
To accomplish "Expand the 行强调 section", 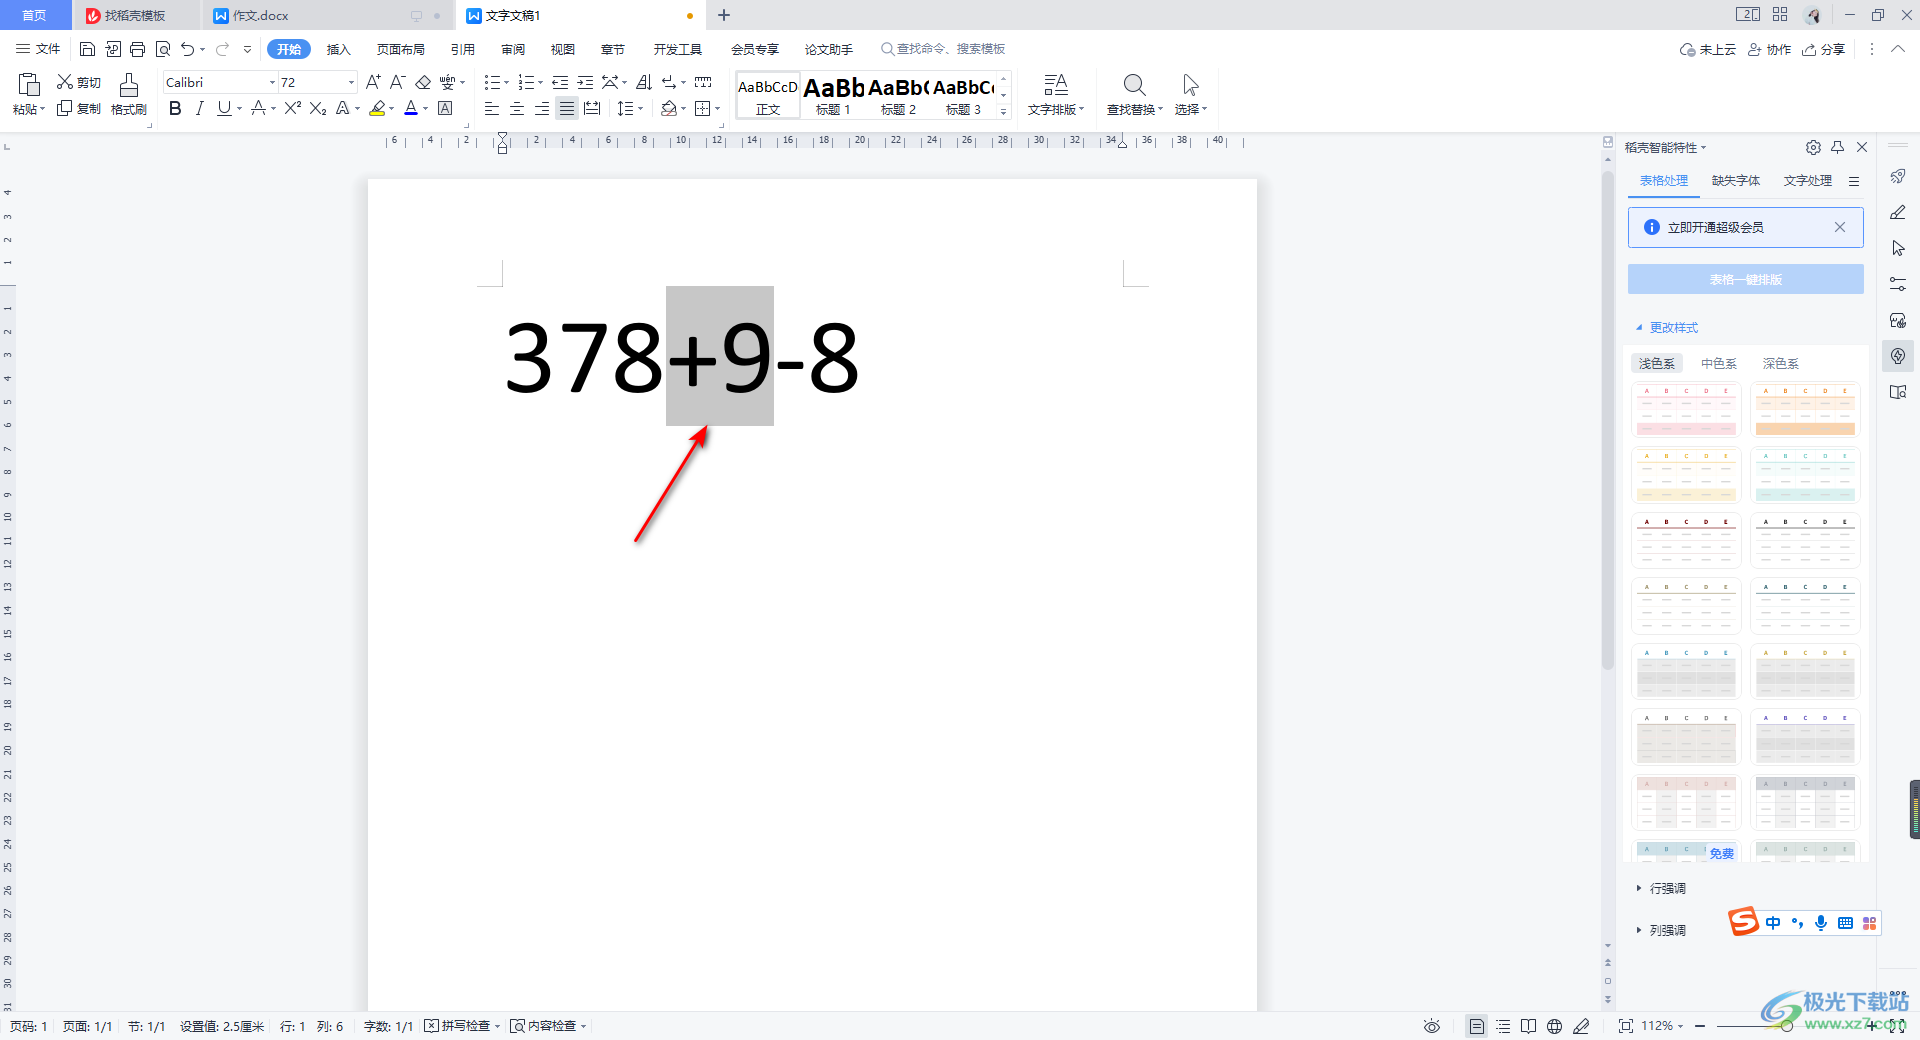I will 1661,888.
